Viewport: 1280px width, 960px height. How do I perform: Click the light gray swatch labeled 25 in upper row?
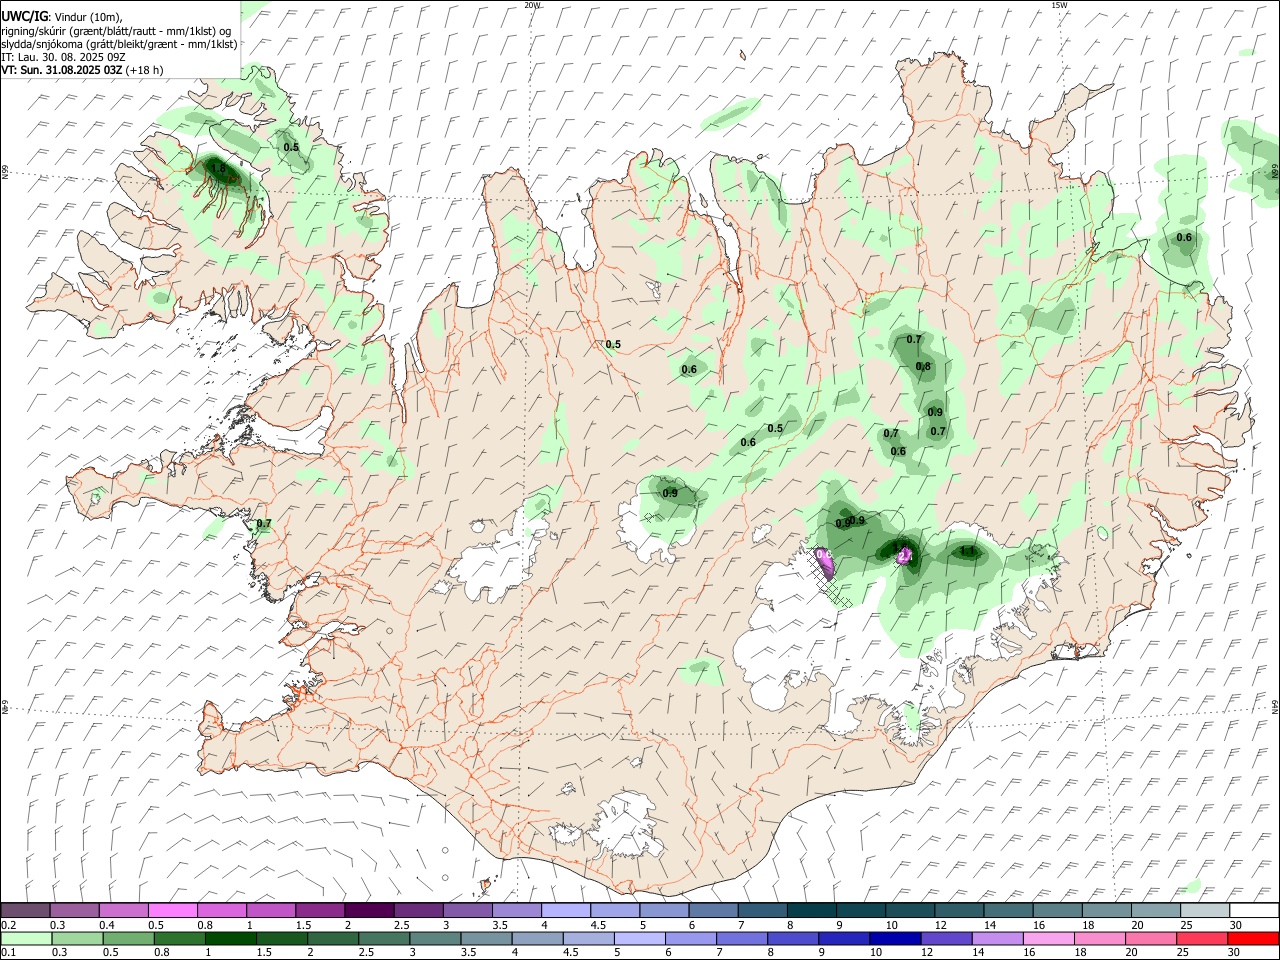click(1203, 910)
